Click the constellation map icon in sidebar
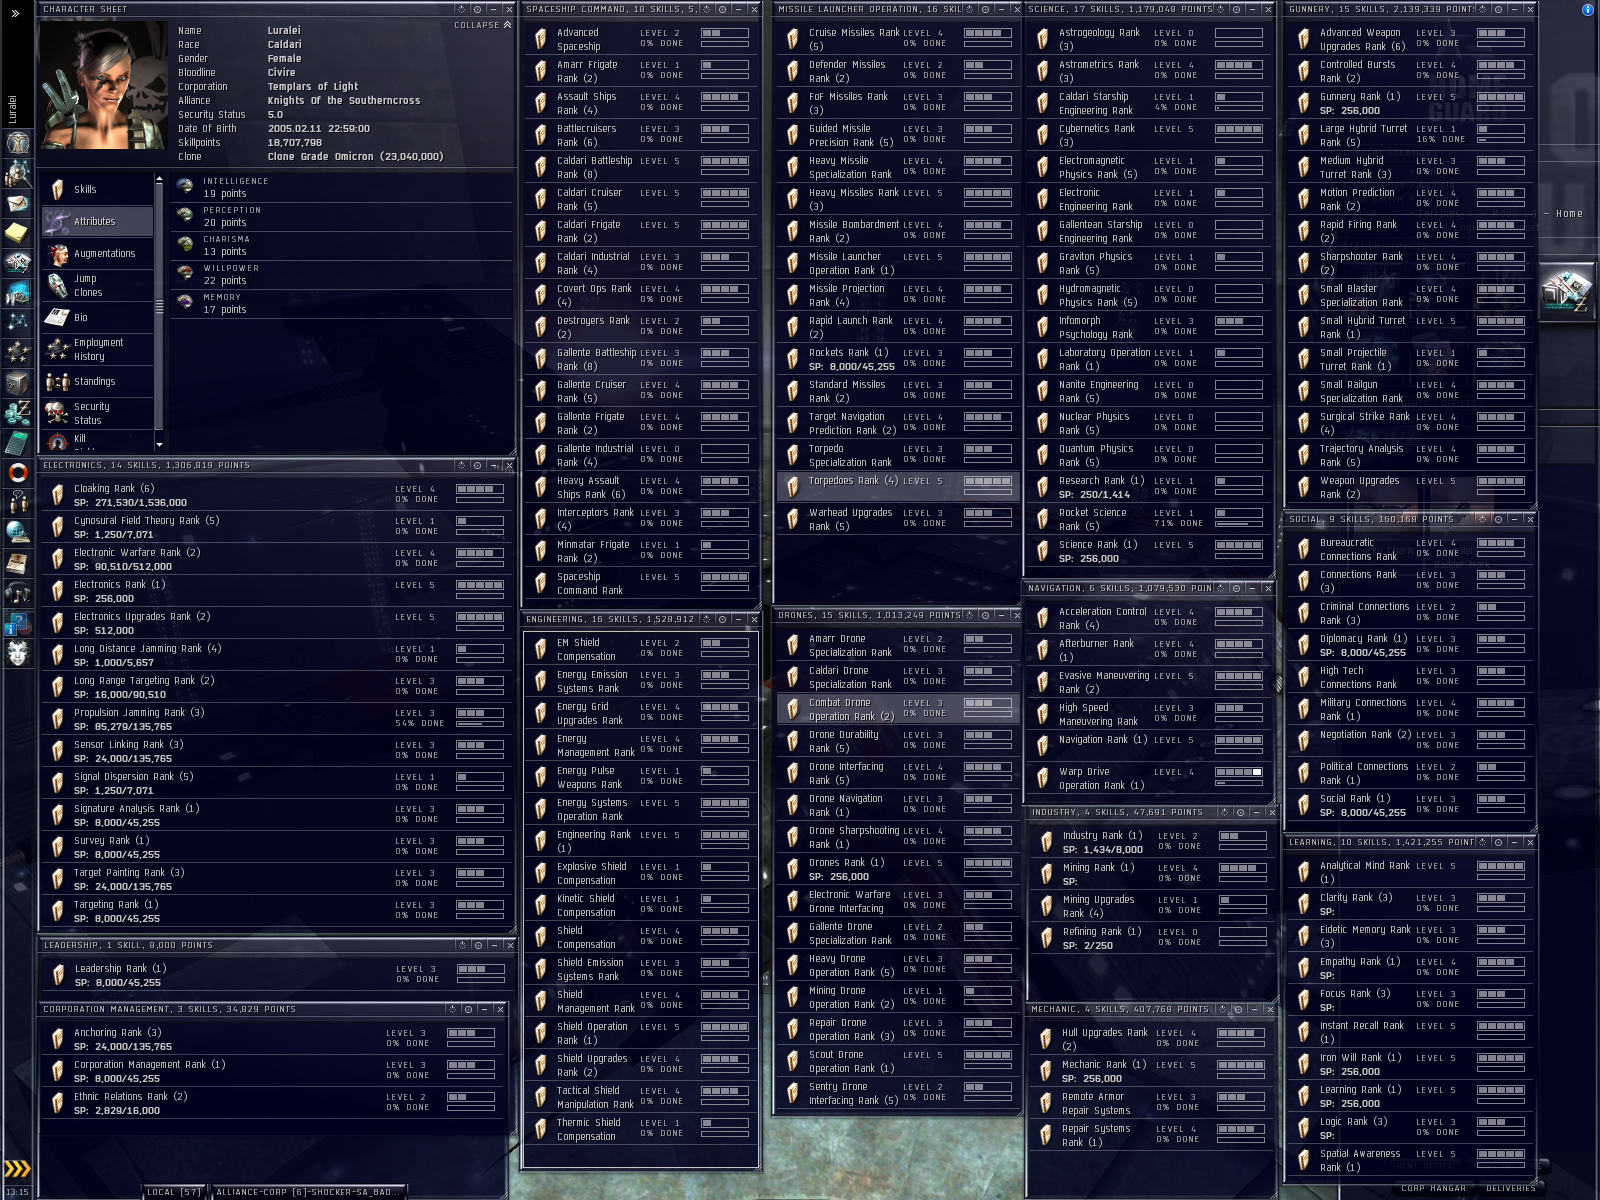 coord(17,322)
